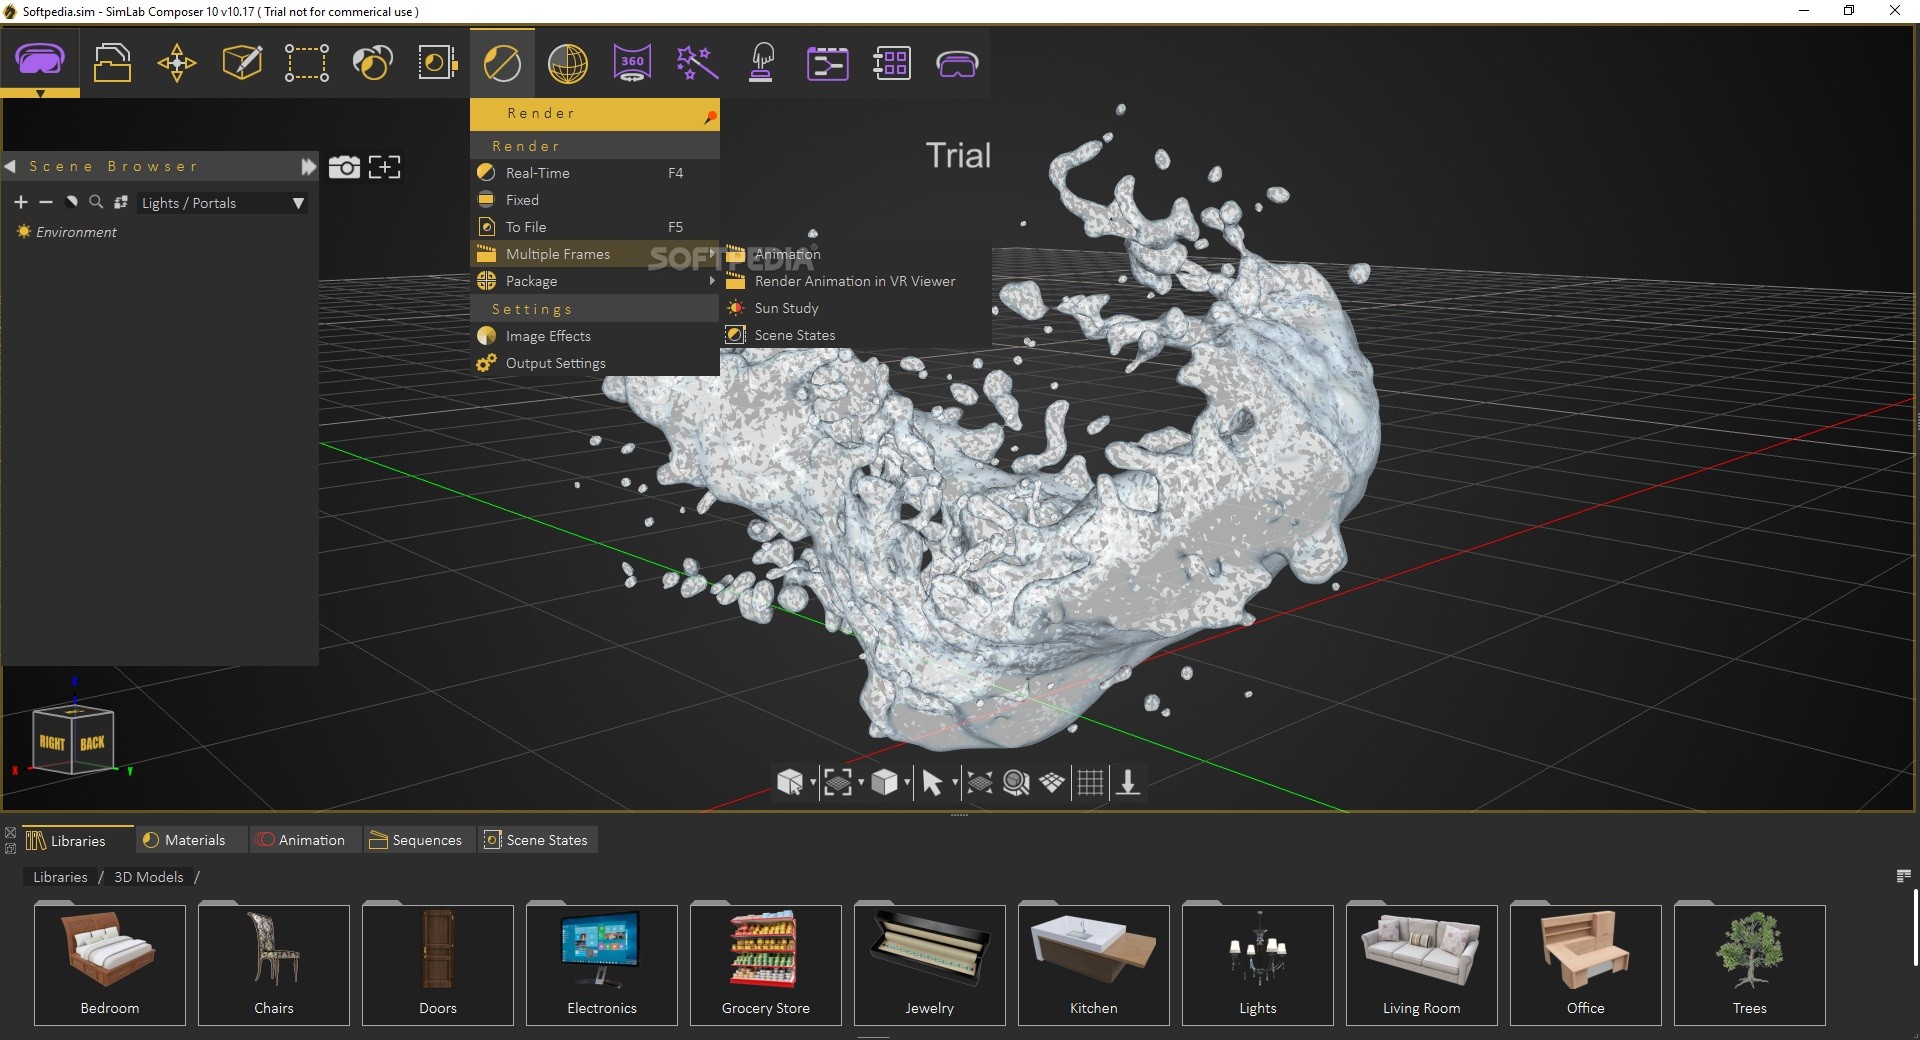Screen dimensions: 1920x1040
Task: Open the Multiple Frames submenu
Action: (x=595, y=254)
